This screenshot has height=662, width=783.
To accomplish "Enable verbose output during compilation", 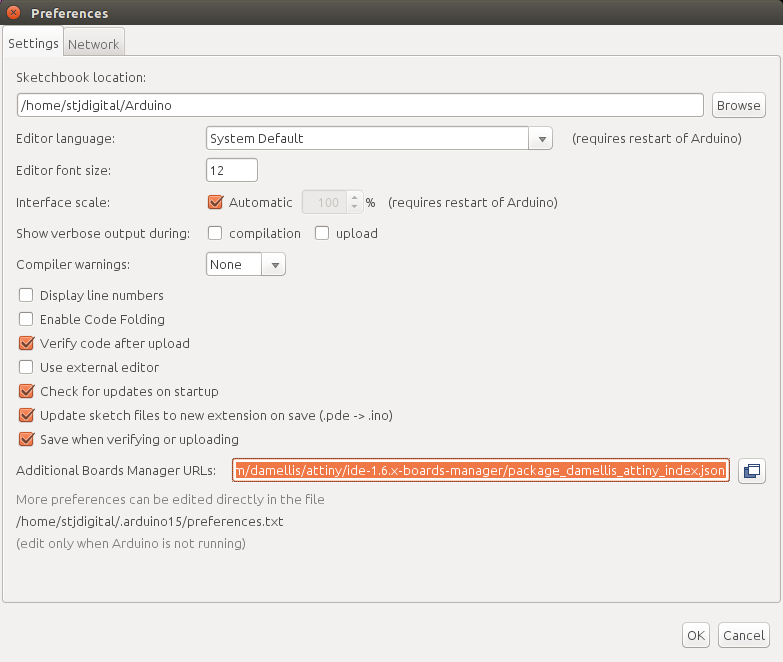I will 215,233.
